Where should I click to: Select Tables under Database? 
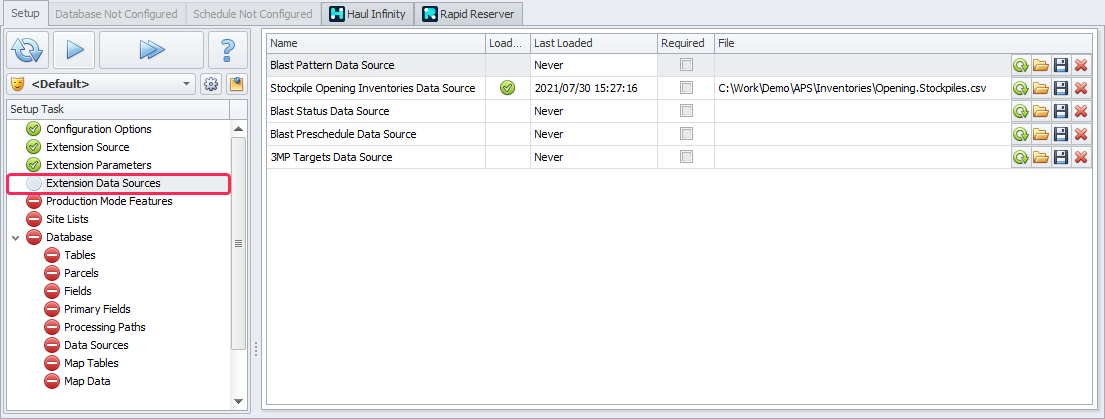(80, 256)
